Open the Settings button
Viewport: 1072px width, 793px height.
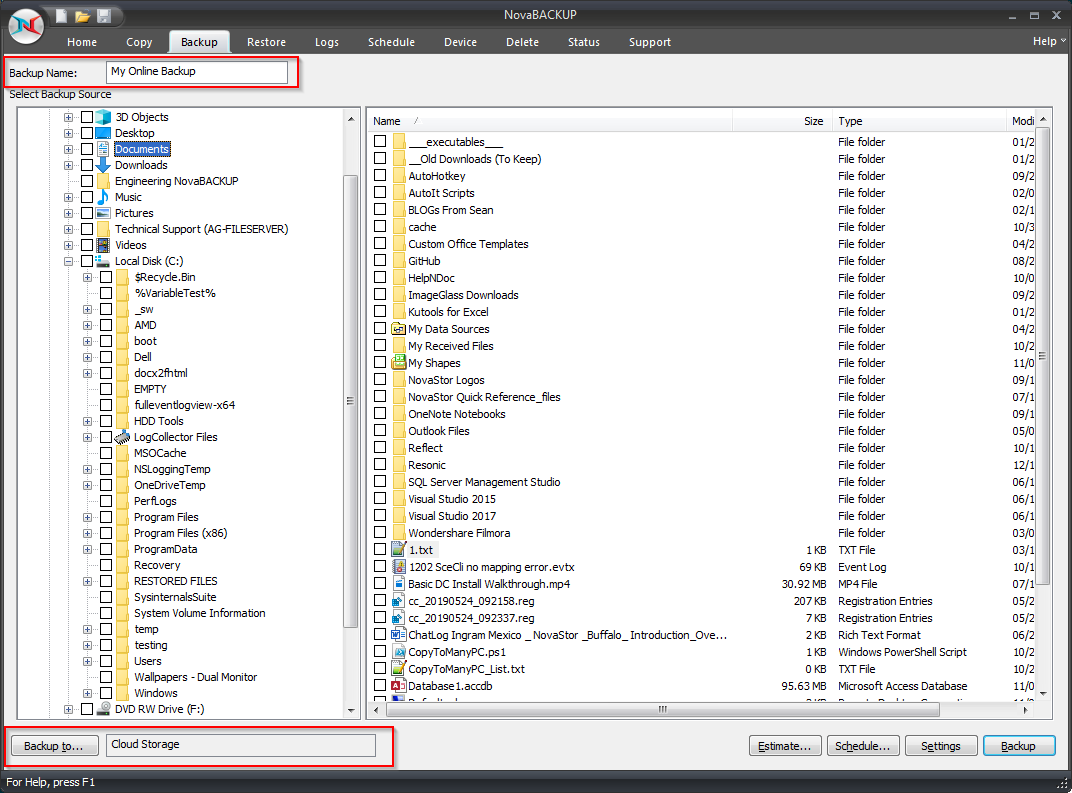click(940, 746)
